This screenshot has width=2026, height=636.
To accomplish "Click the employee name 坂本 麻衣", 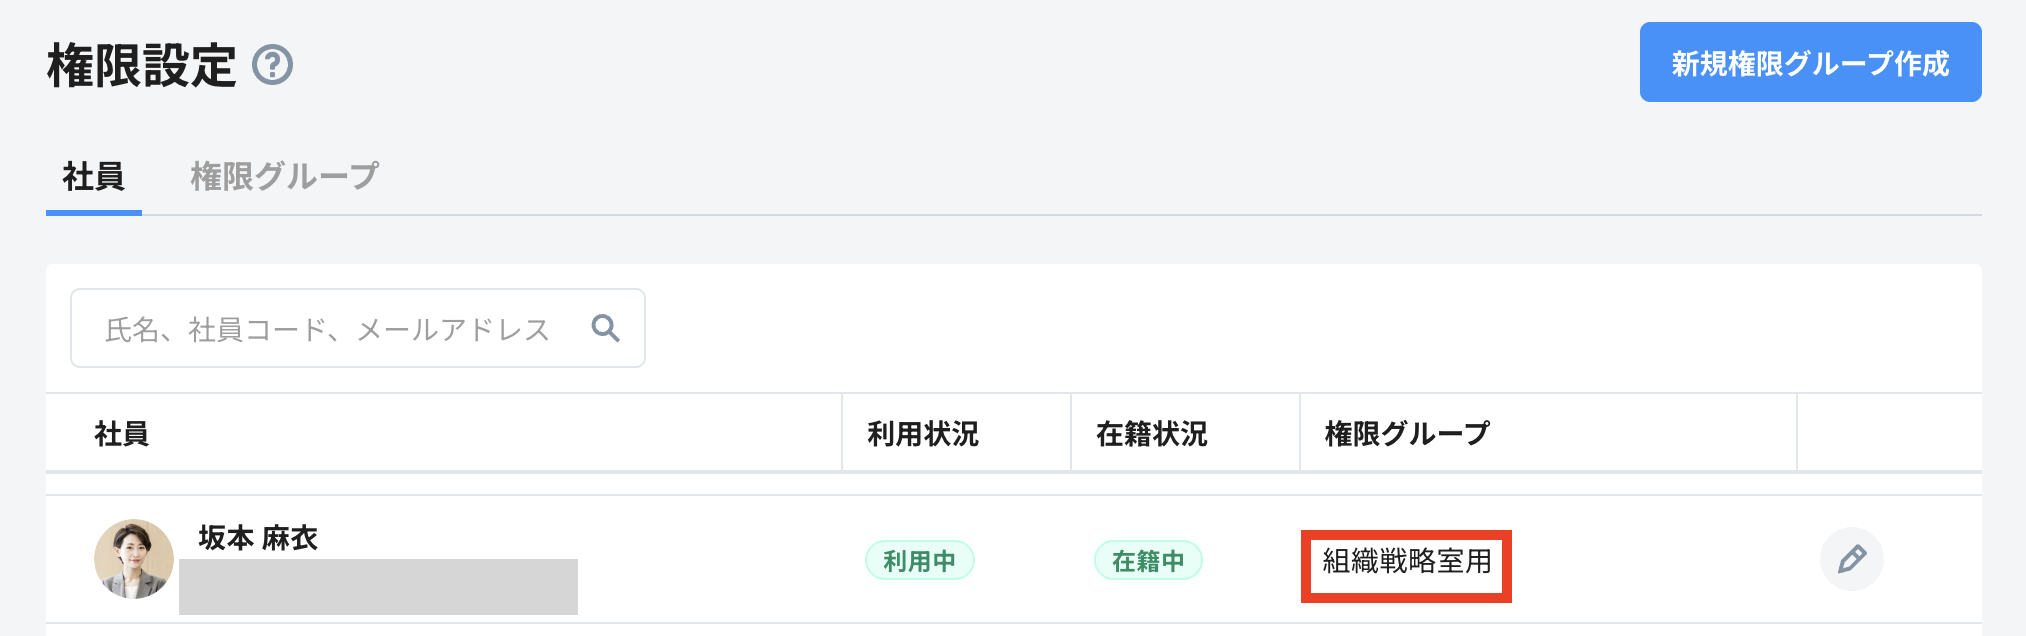I will pos(258,538).
